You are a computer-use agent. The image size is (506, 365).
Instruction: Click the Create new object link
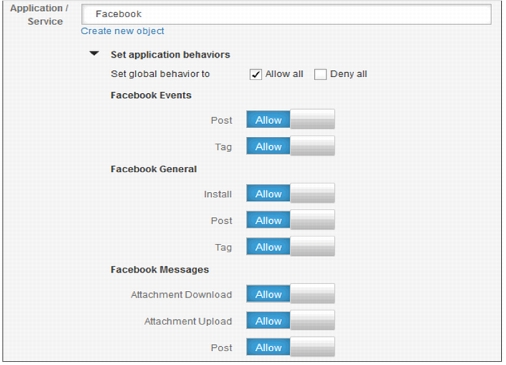click(122, 31)
